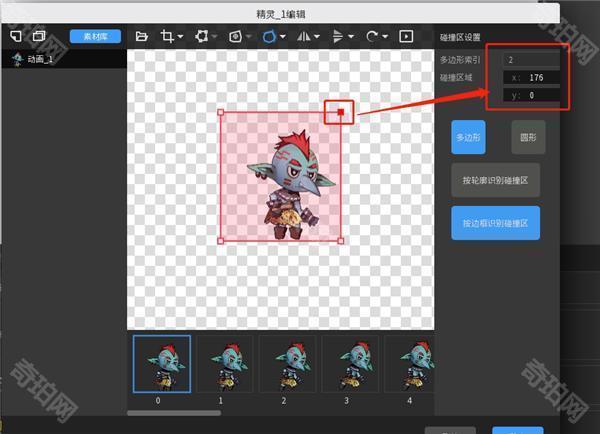
Task: Select the crop tool icon
Action: (167, 36)
